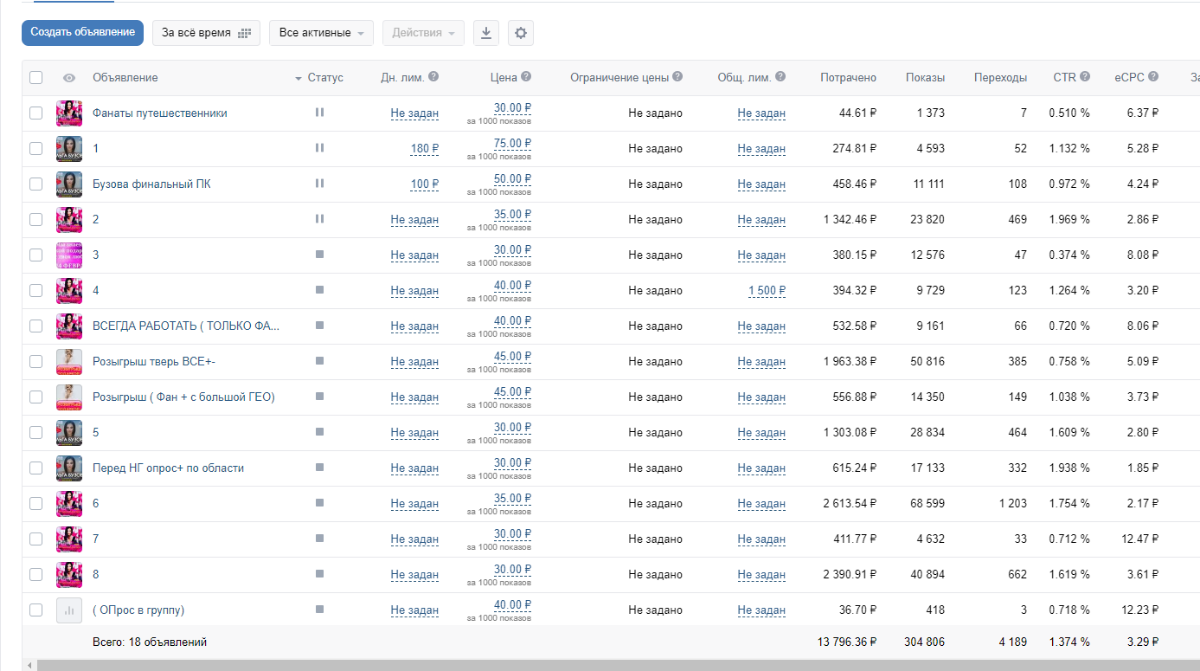Click help icon next to Ограничение цены
The width and height of the screenshot is (1200, 671).
[678, 77]
